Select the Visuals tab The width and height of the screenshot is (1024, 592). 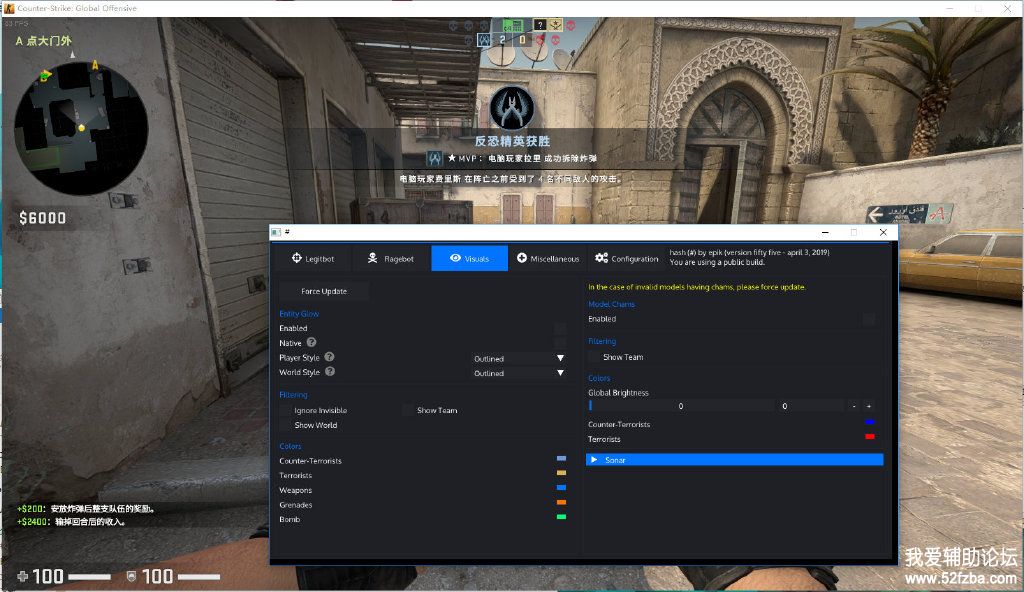[470, 258]
